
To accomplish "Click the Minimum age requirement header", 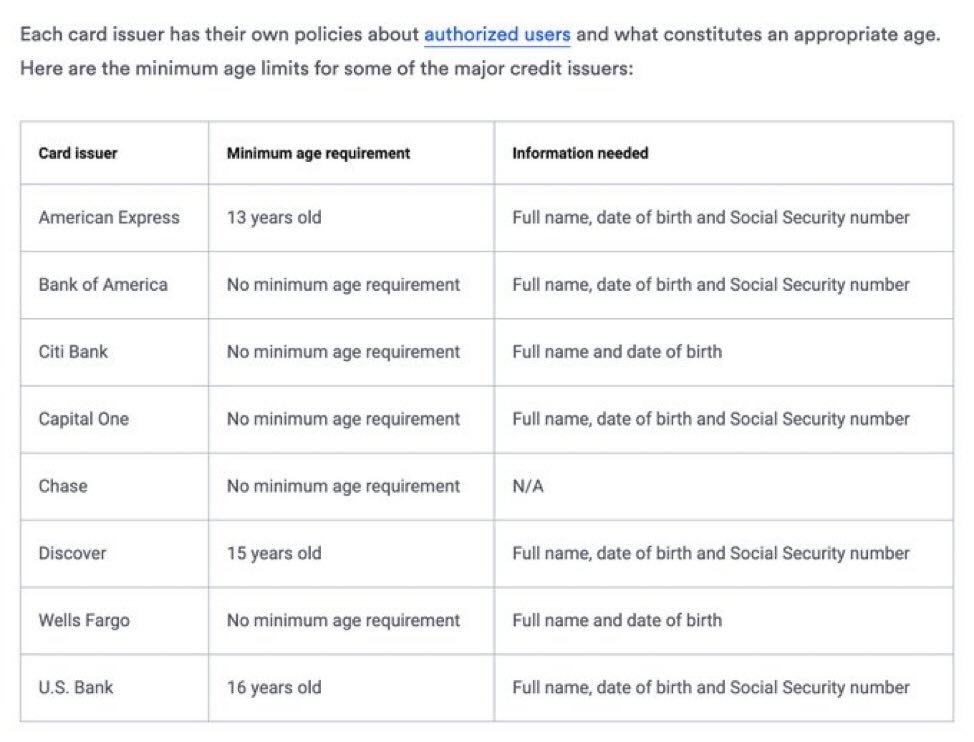I will (318, 153).
